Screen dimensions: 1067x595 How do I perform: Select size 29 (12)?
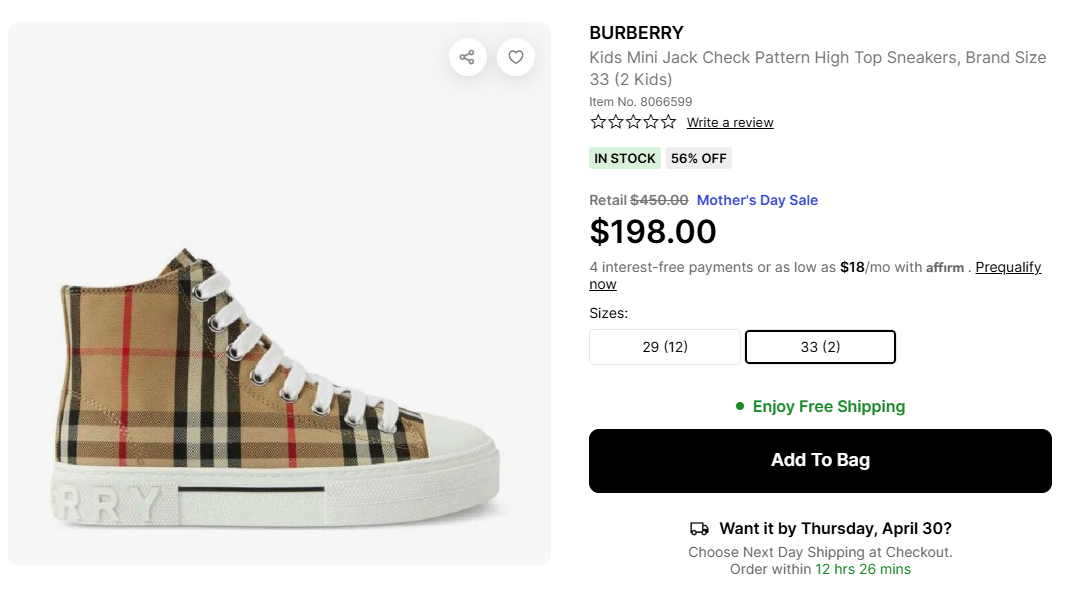point(665,347)
